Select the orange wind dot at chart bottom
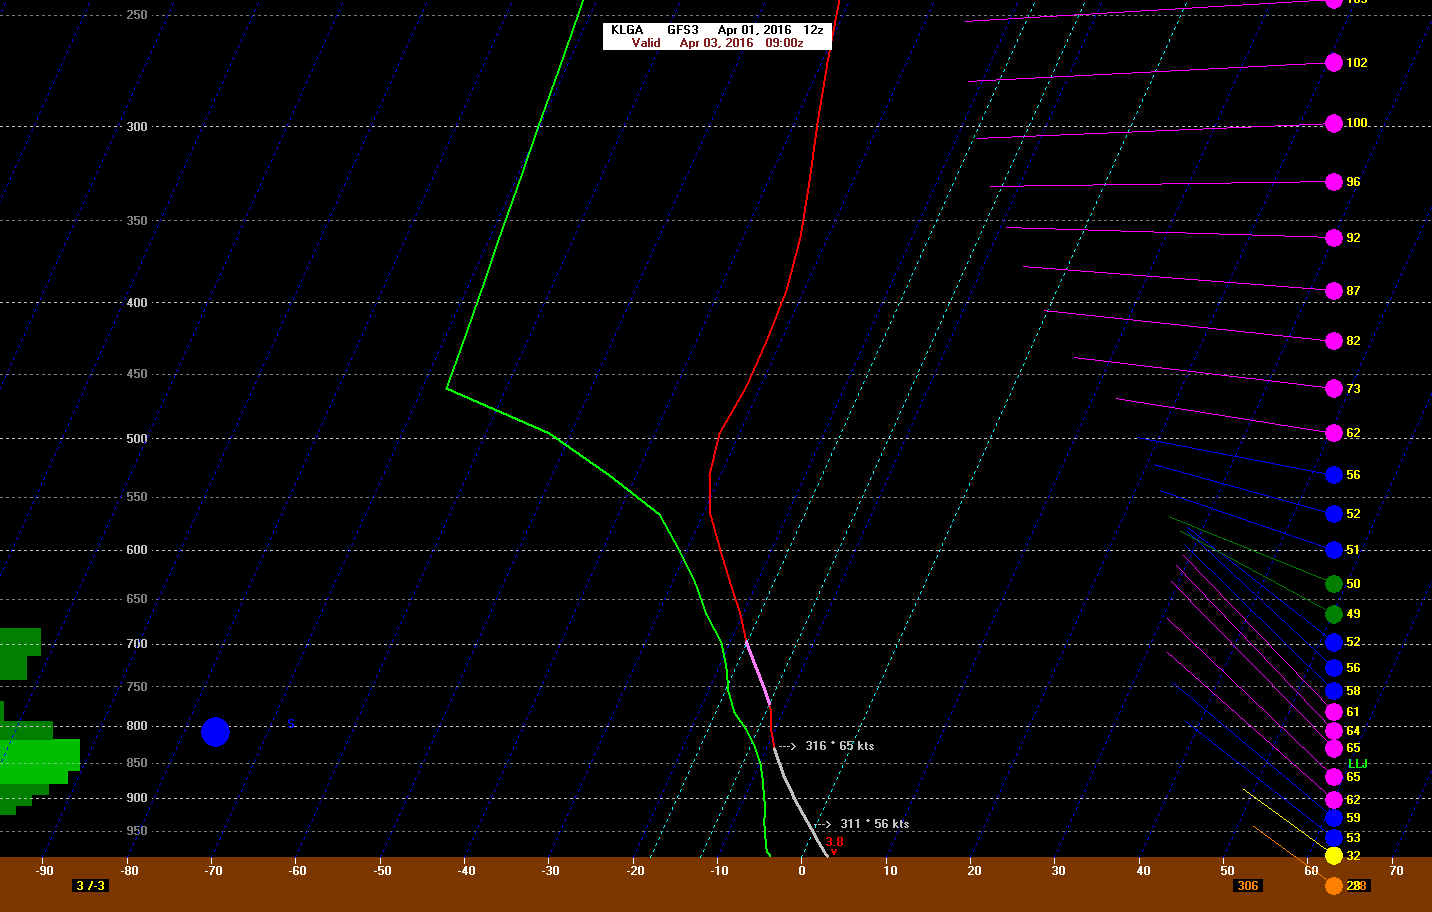This screenshot has height=912, width=1432. (1333, 886)
